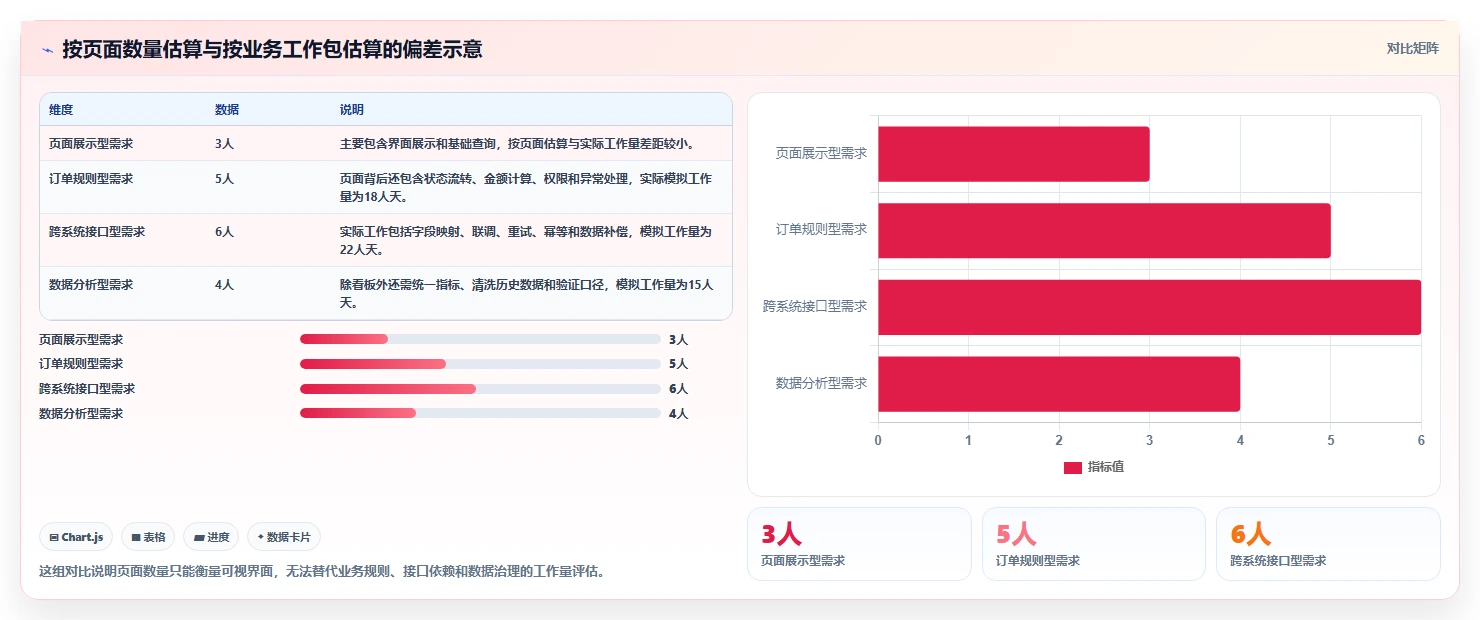The width and height of the screenshot is (1480, 620).
Task: Click the 订单规则型需求 chart bar
Action: point(1104,230)
